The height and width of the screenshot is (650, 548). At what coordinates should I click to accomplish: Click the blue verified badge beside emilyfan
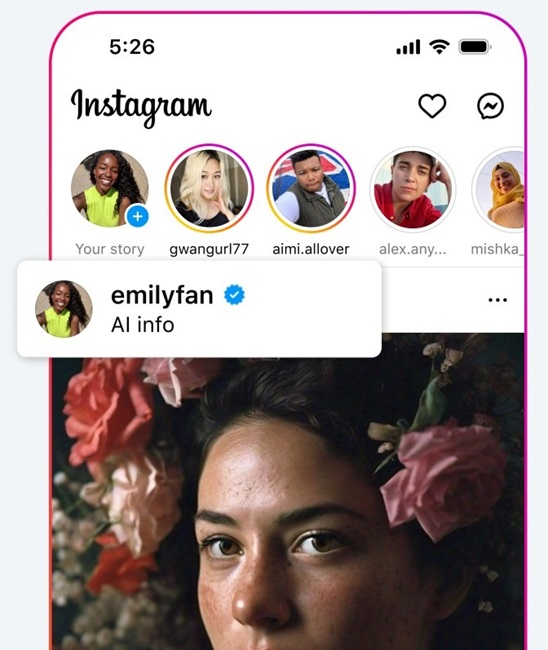point(234,295)
